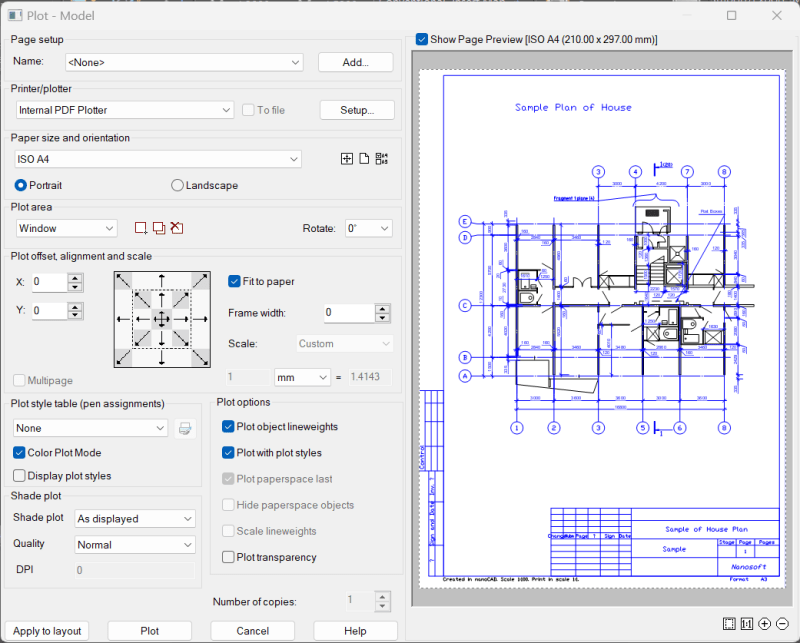The image size is (800, 643).
Task: Click the zoom-in icon under the preview
Action: [x=765, y=623]
